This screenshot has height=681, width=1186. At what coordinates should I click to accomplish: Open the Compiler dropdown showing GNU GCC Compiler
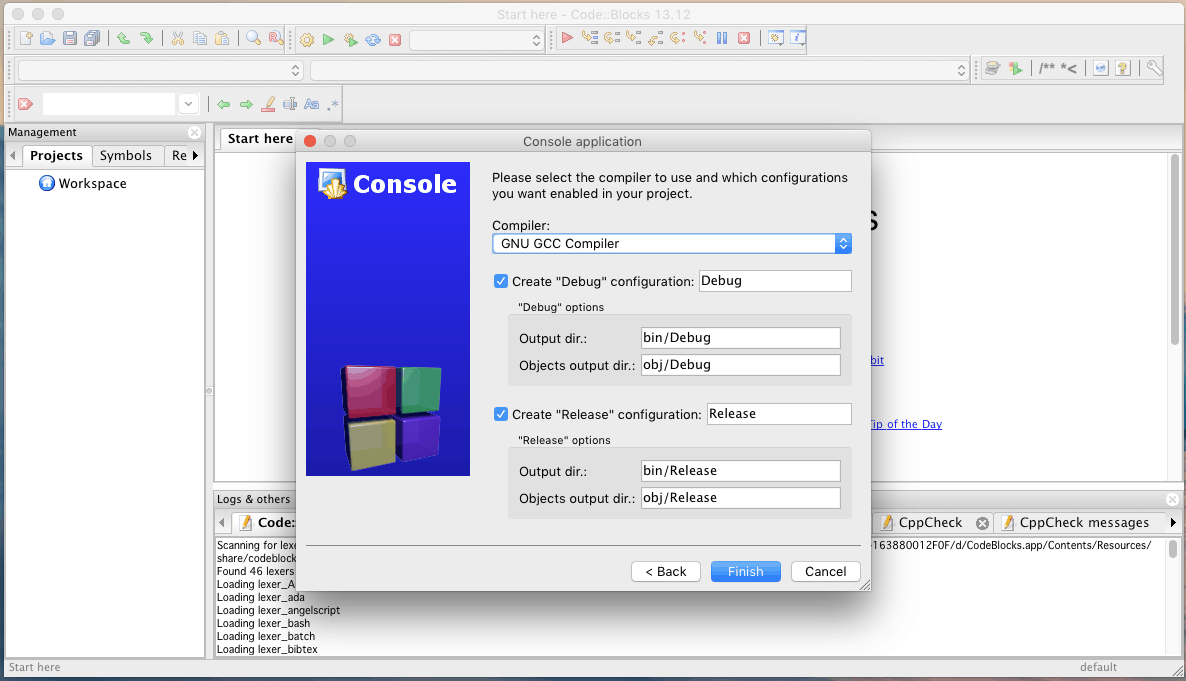pos(843,243)
